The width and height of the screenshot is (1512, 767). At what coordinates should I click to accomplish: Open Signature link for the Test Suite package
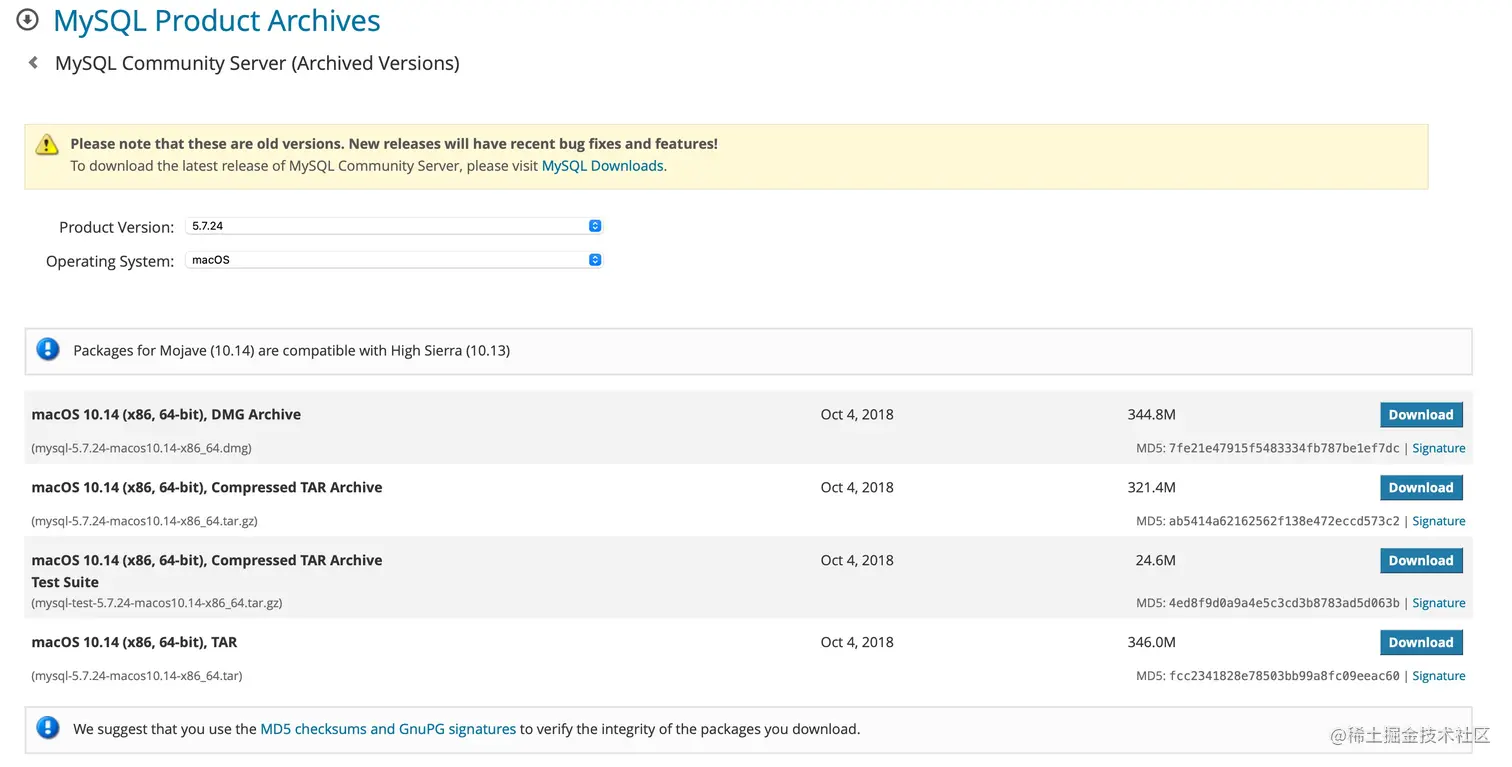(1439, 603)
